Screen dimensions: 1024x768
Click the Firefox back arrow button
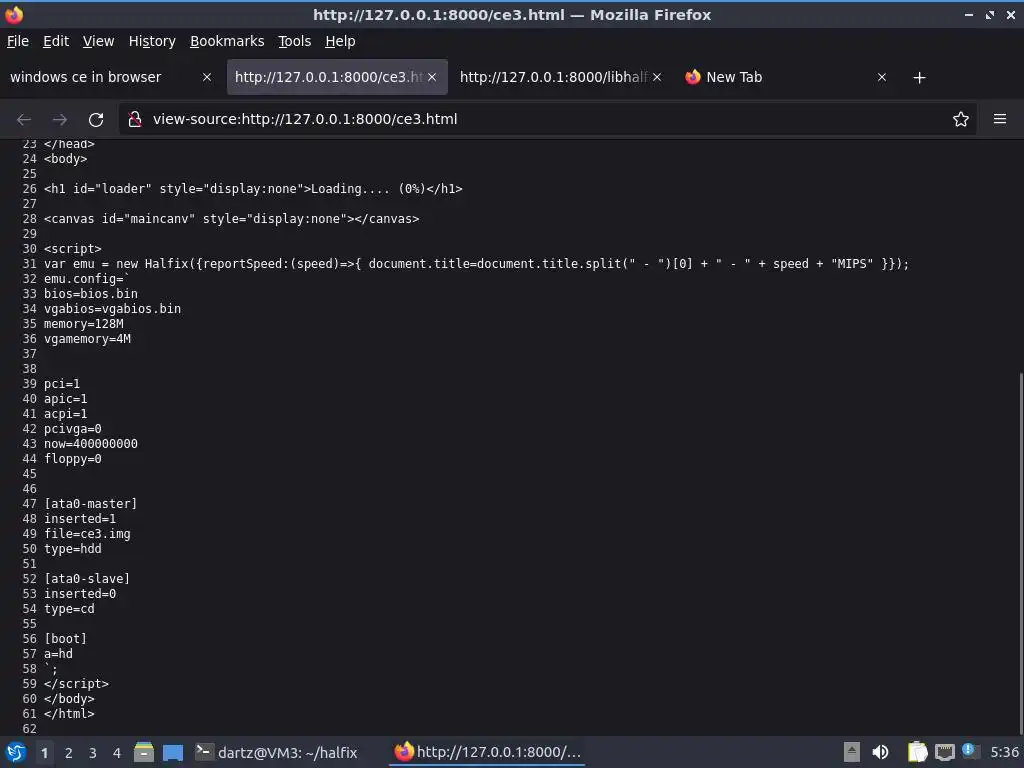pyautogui.click(x=24, y=119)
